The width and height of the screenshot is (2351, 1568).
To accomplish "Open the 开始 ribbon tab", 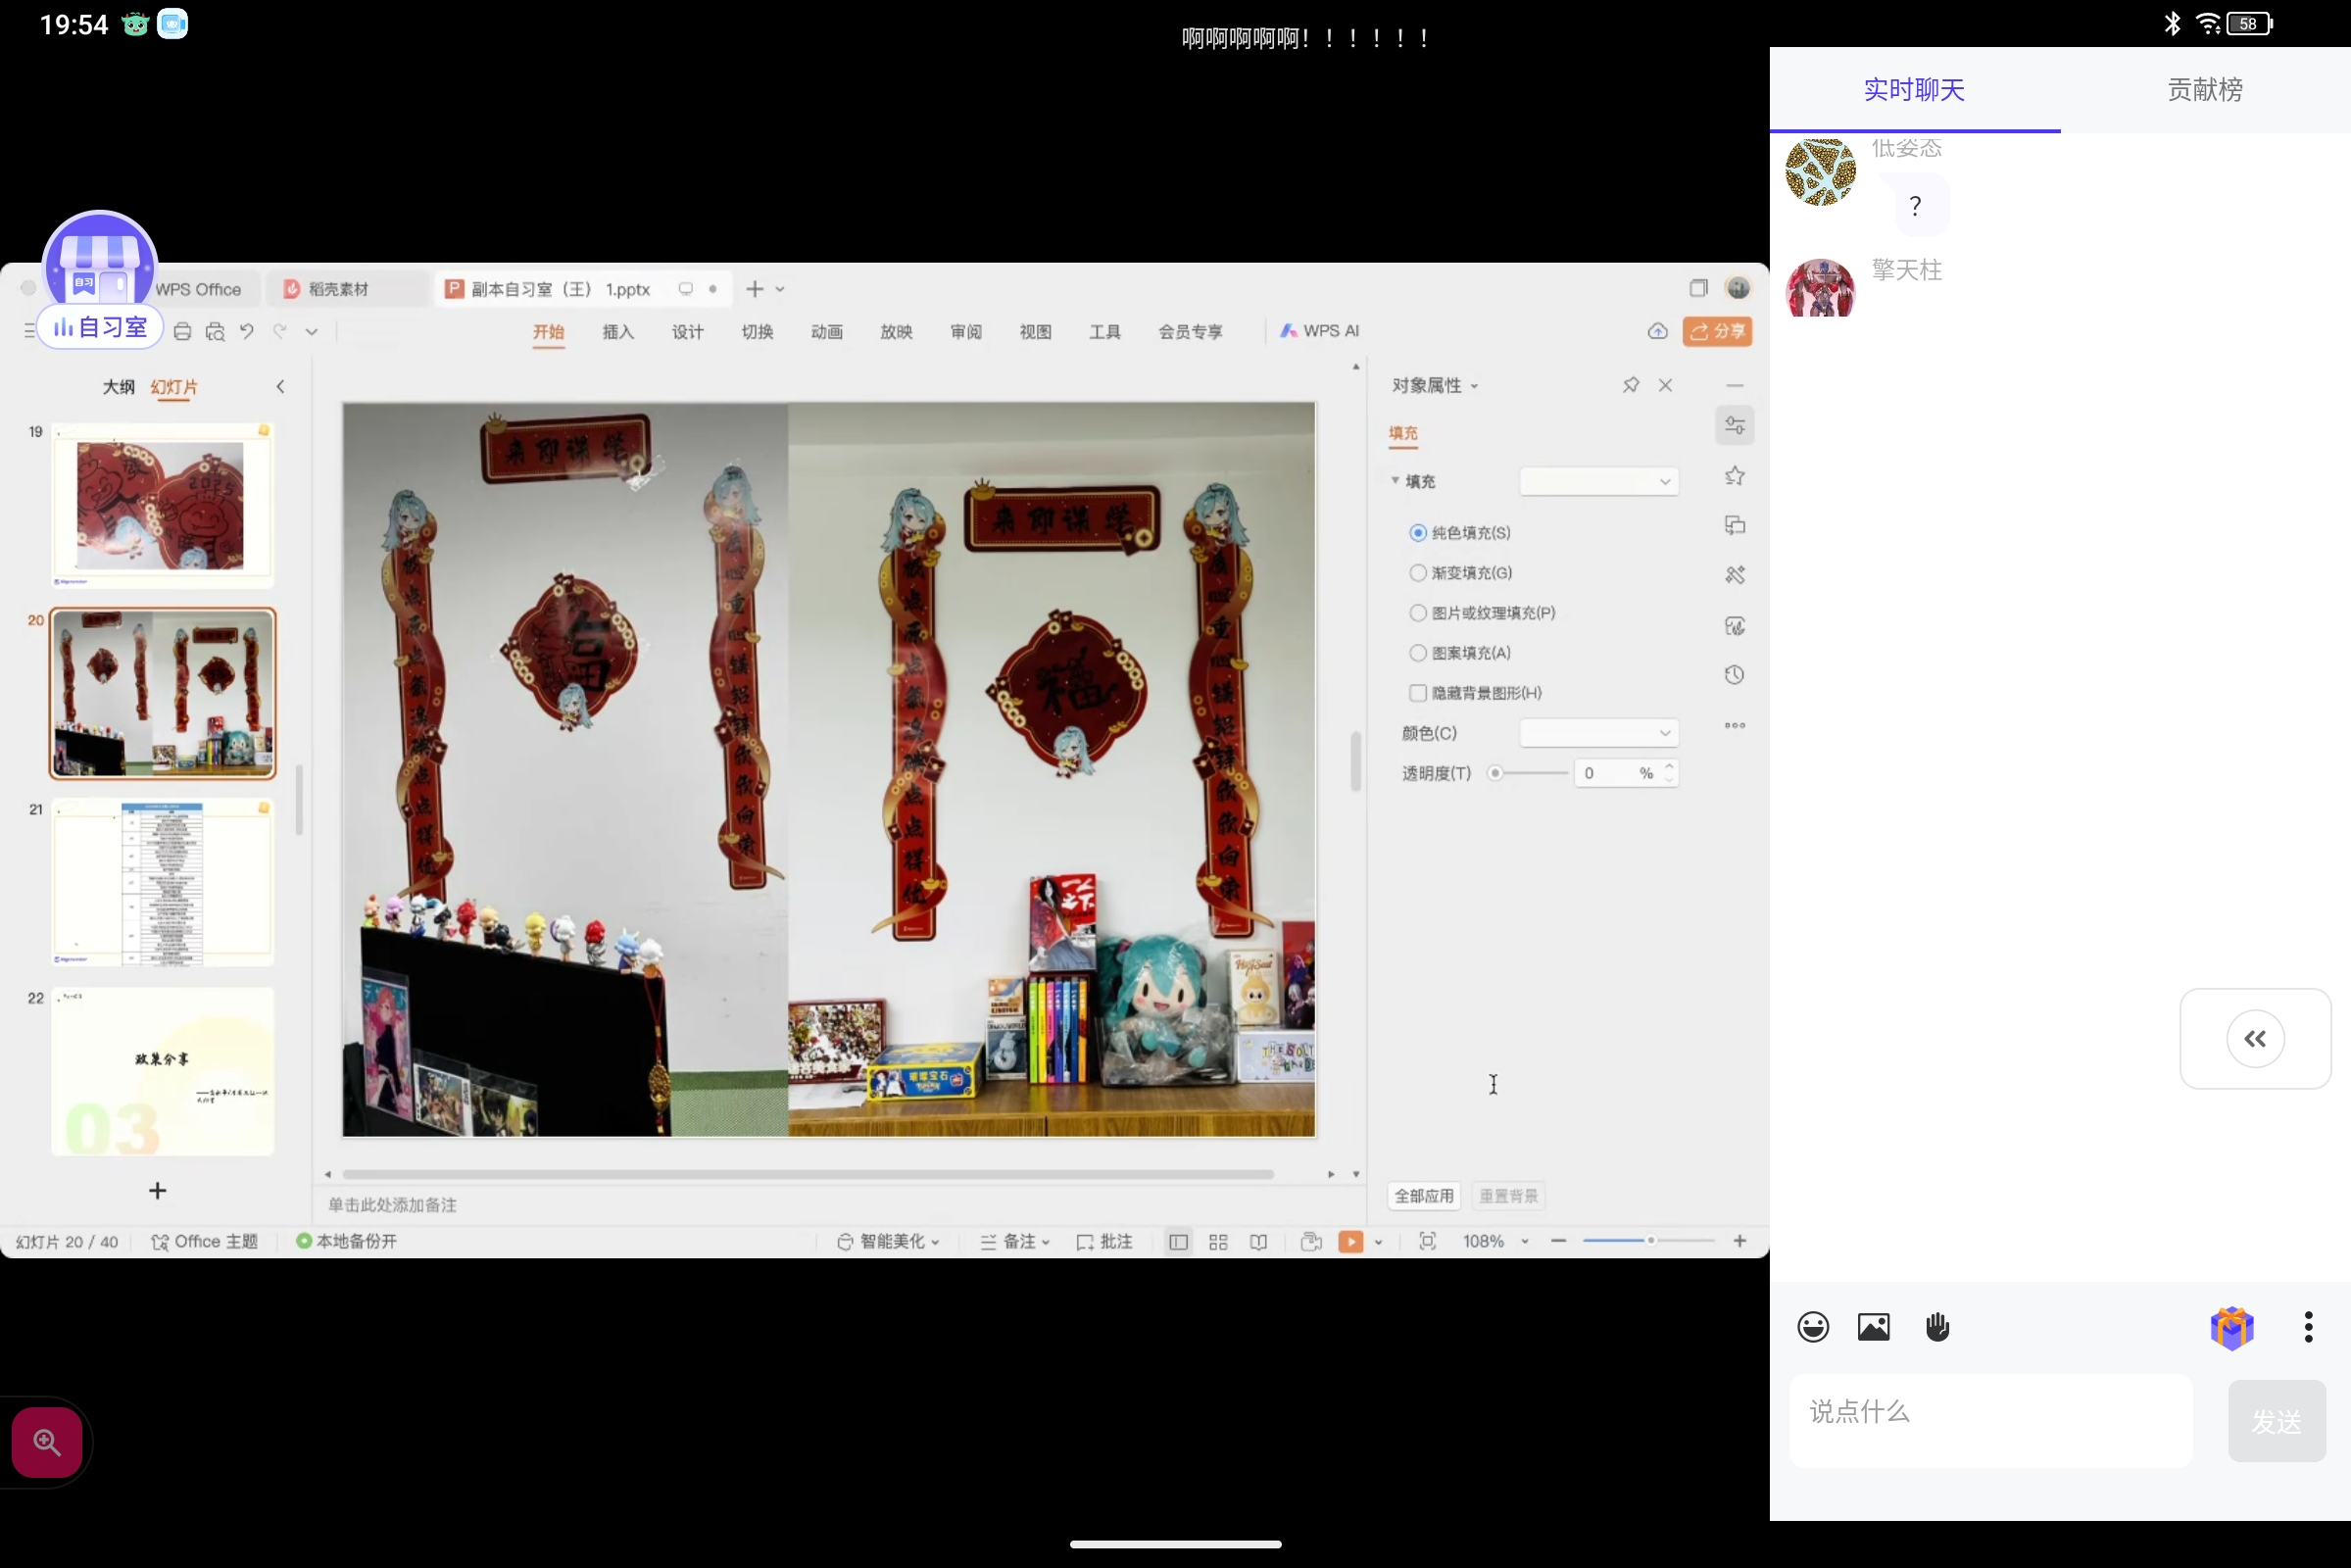I will point(548,331).
